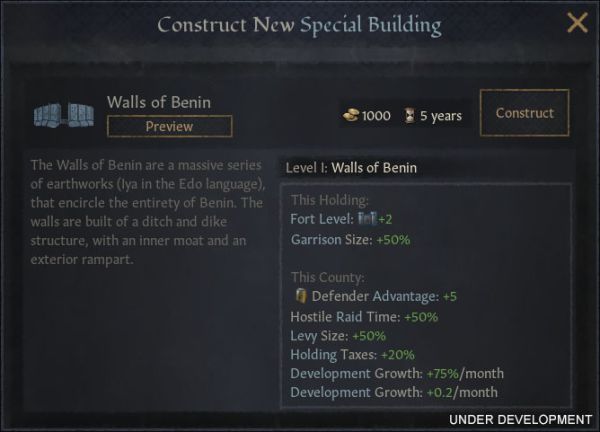
Task: Click the Garrison Size +50% modifier
Action: coord(350,240)
